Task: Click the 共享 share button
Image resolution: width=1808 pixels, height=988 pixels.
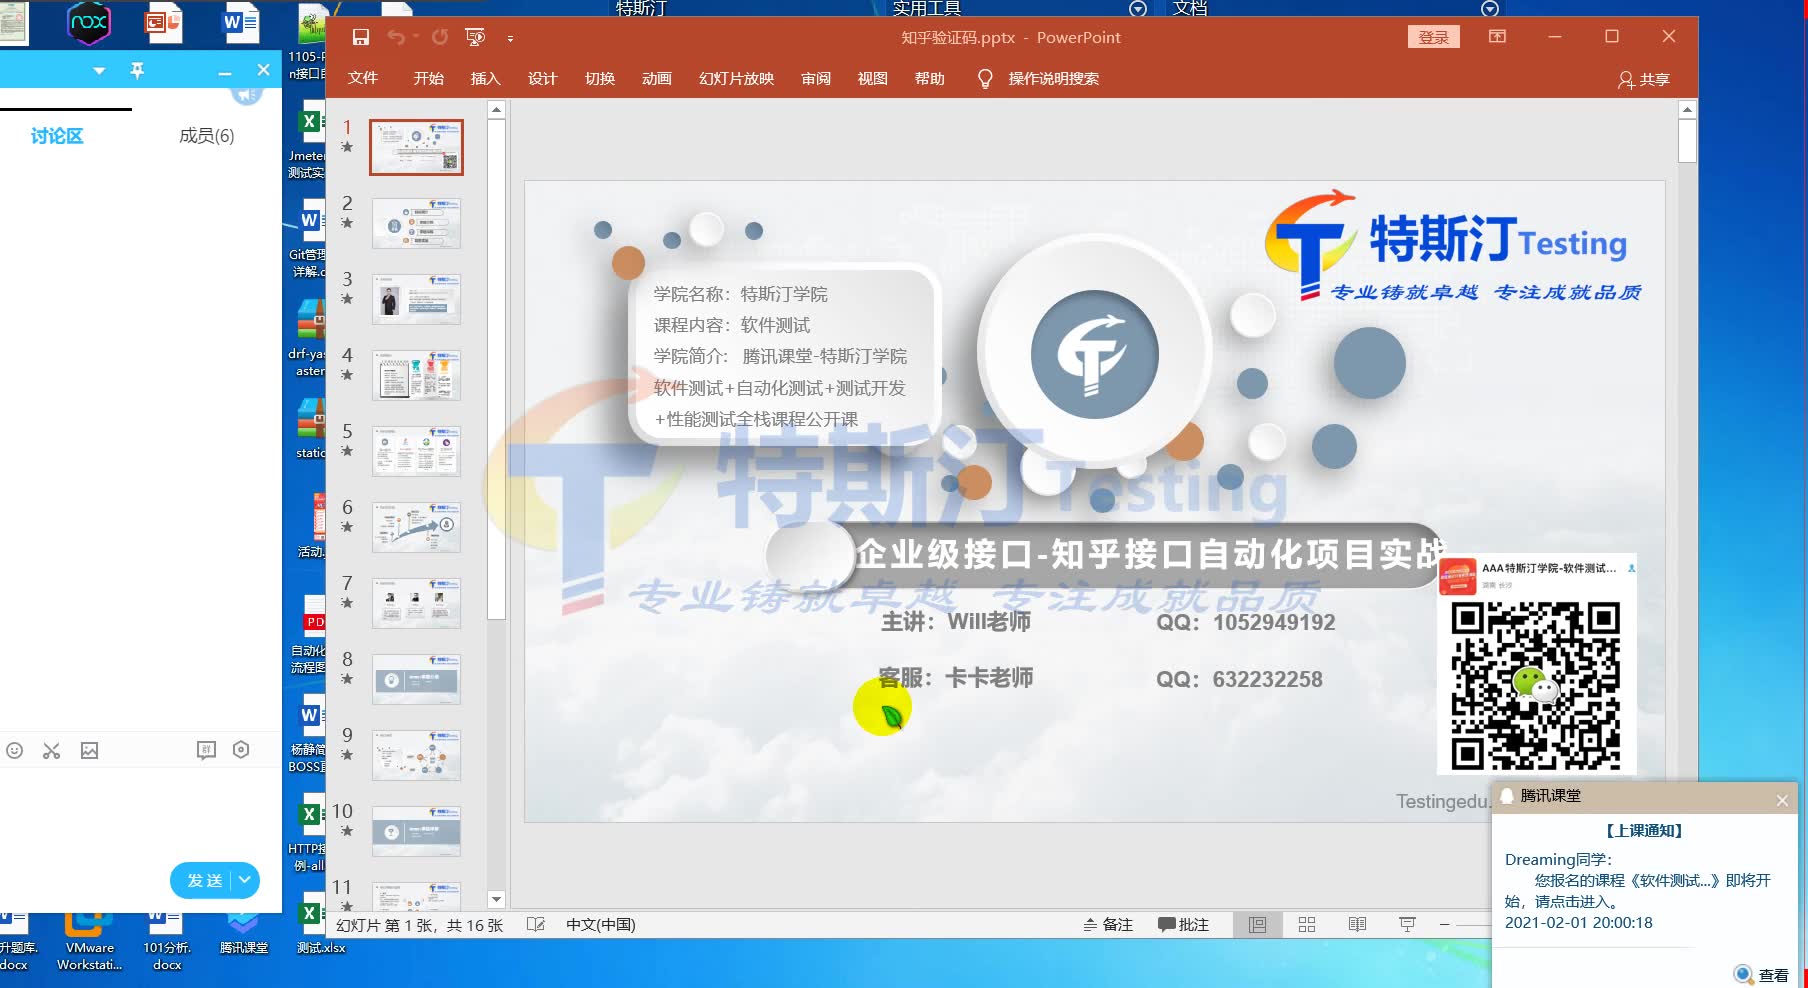Action: [x=1643, y=79]
